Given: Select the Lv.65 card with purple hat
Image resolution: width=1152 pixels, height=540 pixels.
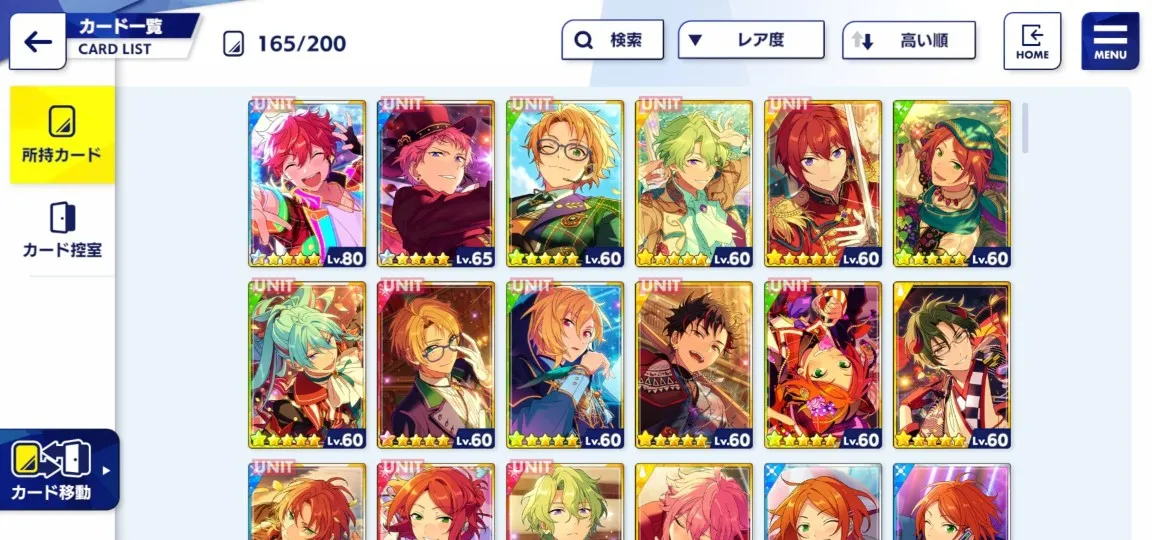Looking at the screenshot, I should point(436,184).
